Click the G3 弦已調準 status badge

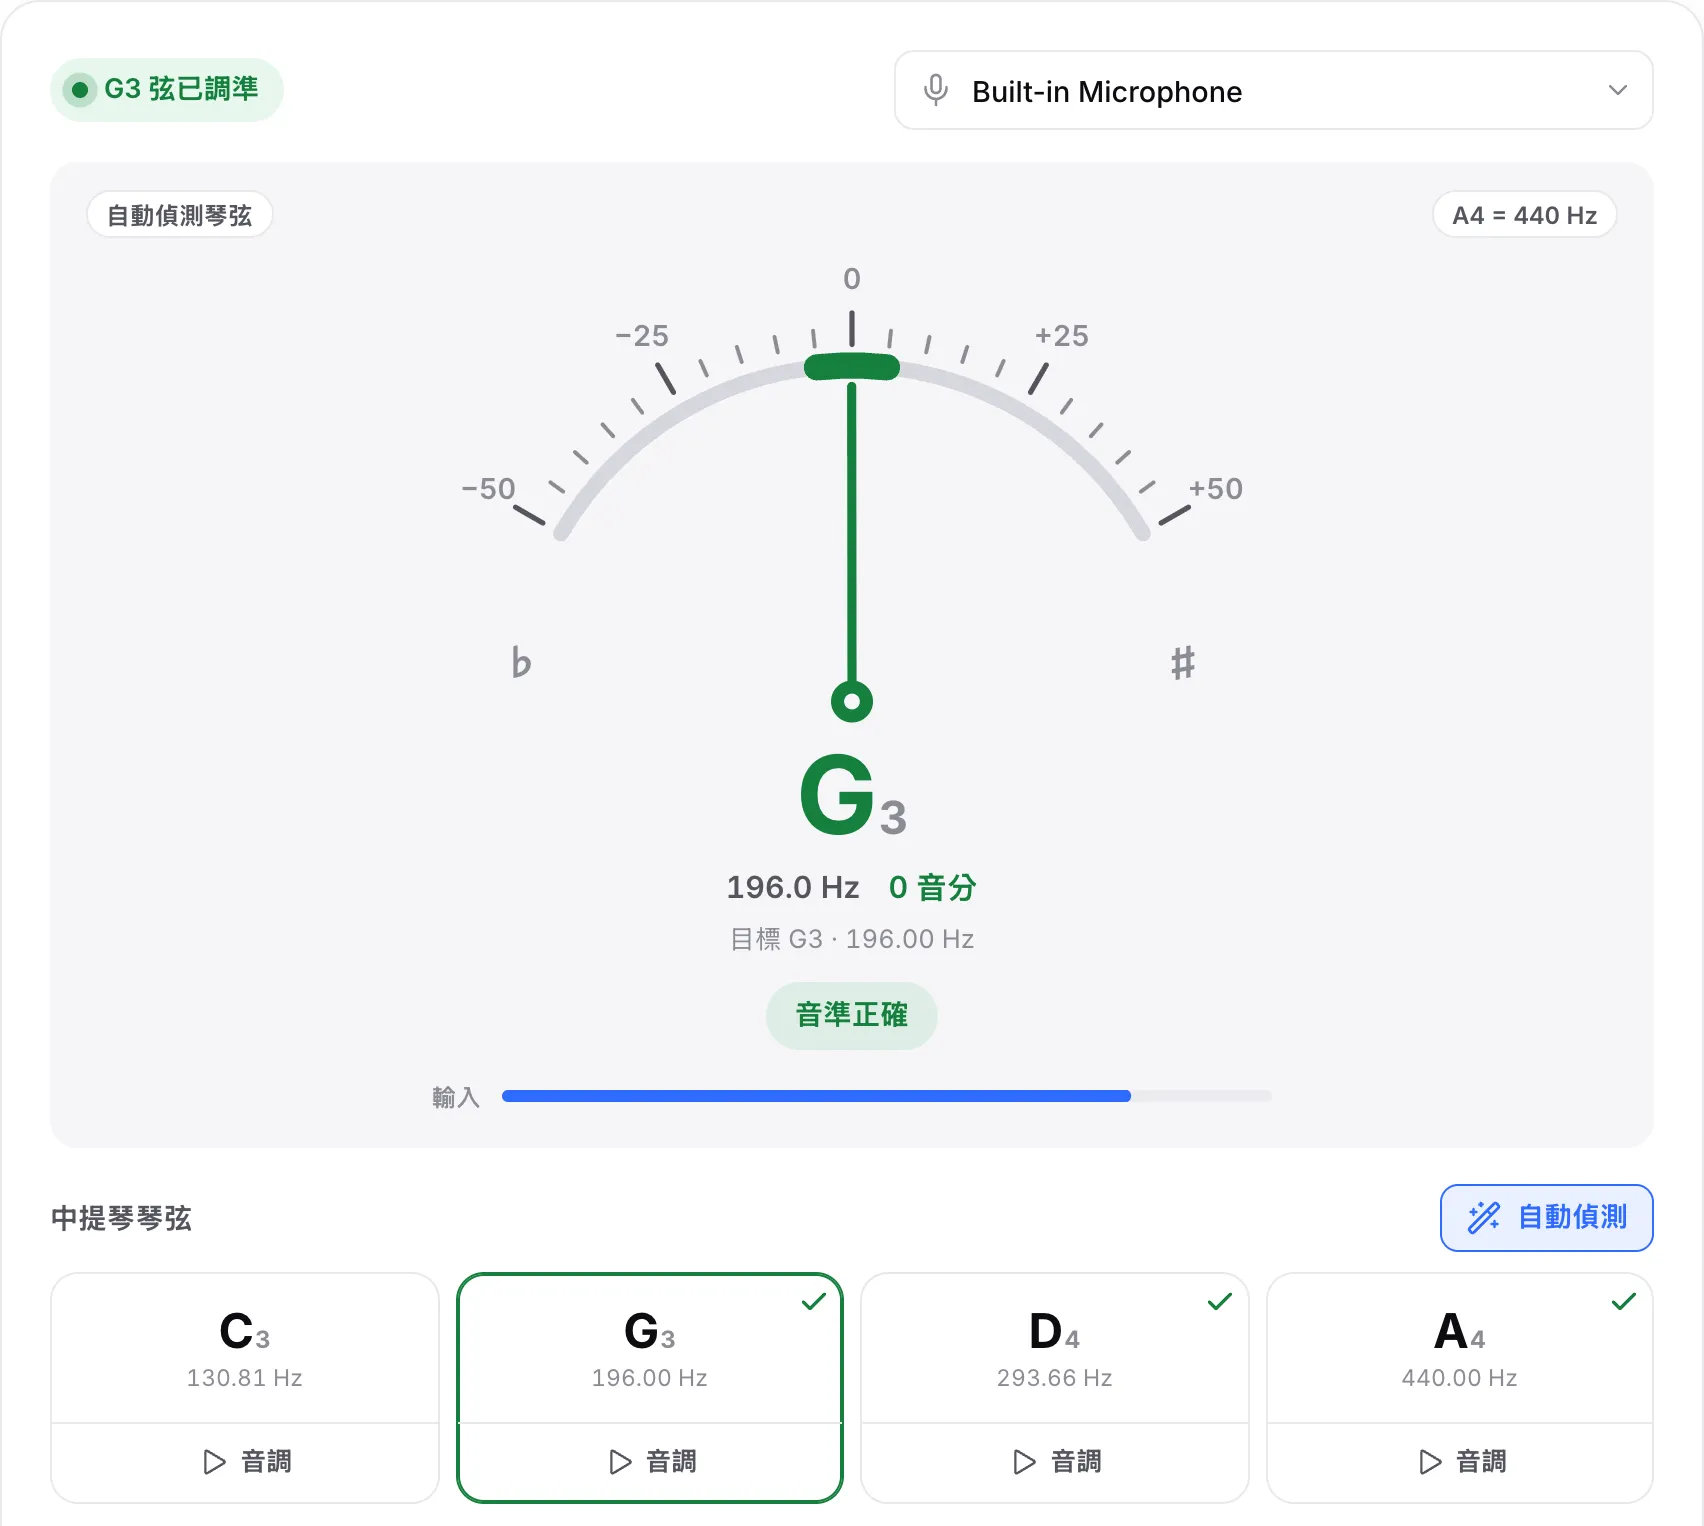point(167,90)
